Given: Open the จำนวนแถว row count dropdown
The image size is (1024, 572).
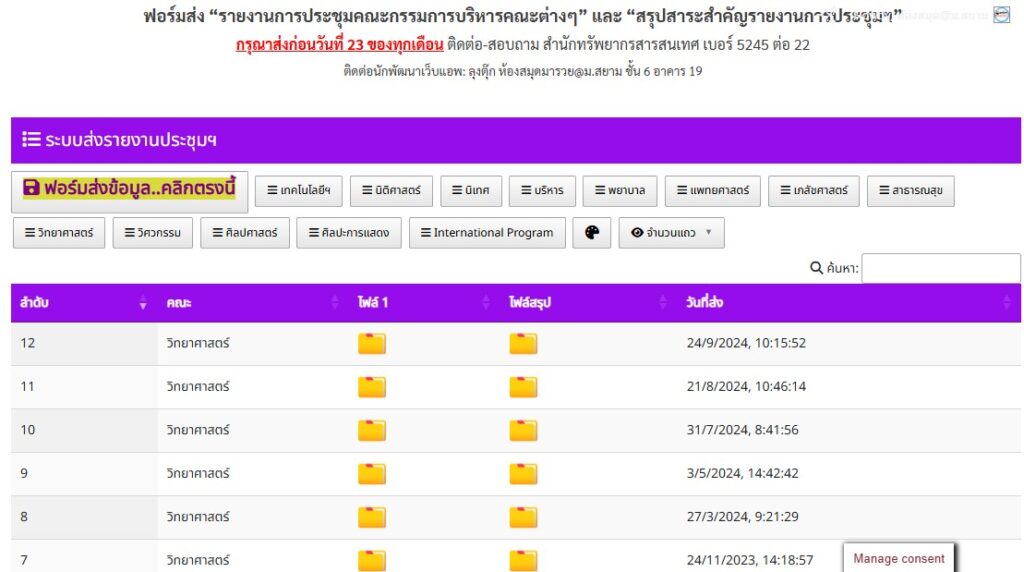Looking at the screenshot, I should pos(671,233).
